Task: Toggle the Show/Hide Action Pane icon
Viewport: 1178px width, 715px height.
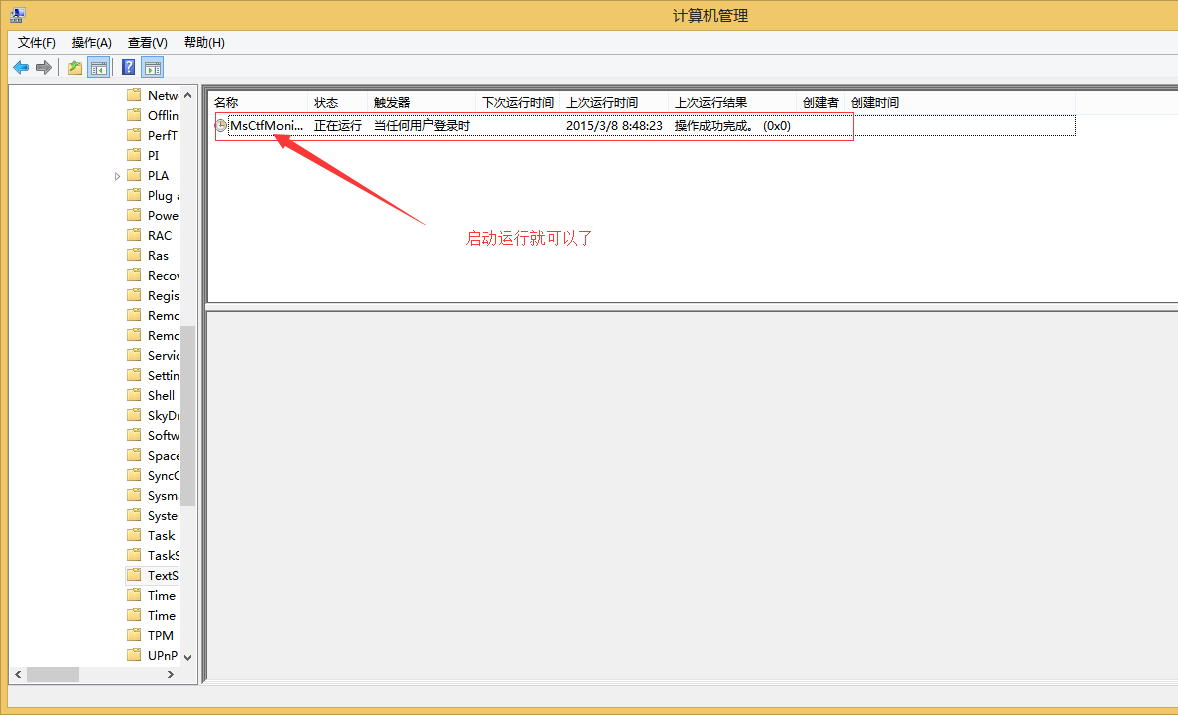Action: pos(153,68)
